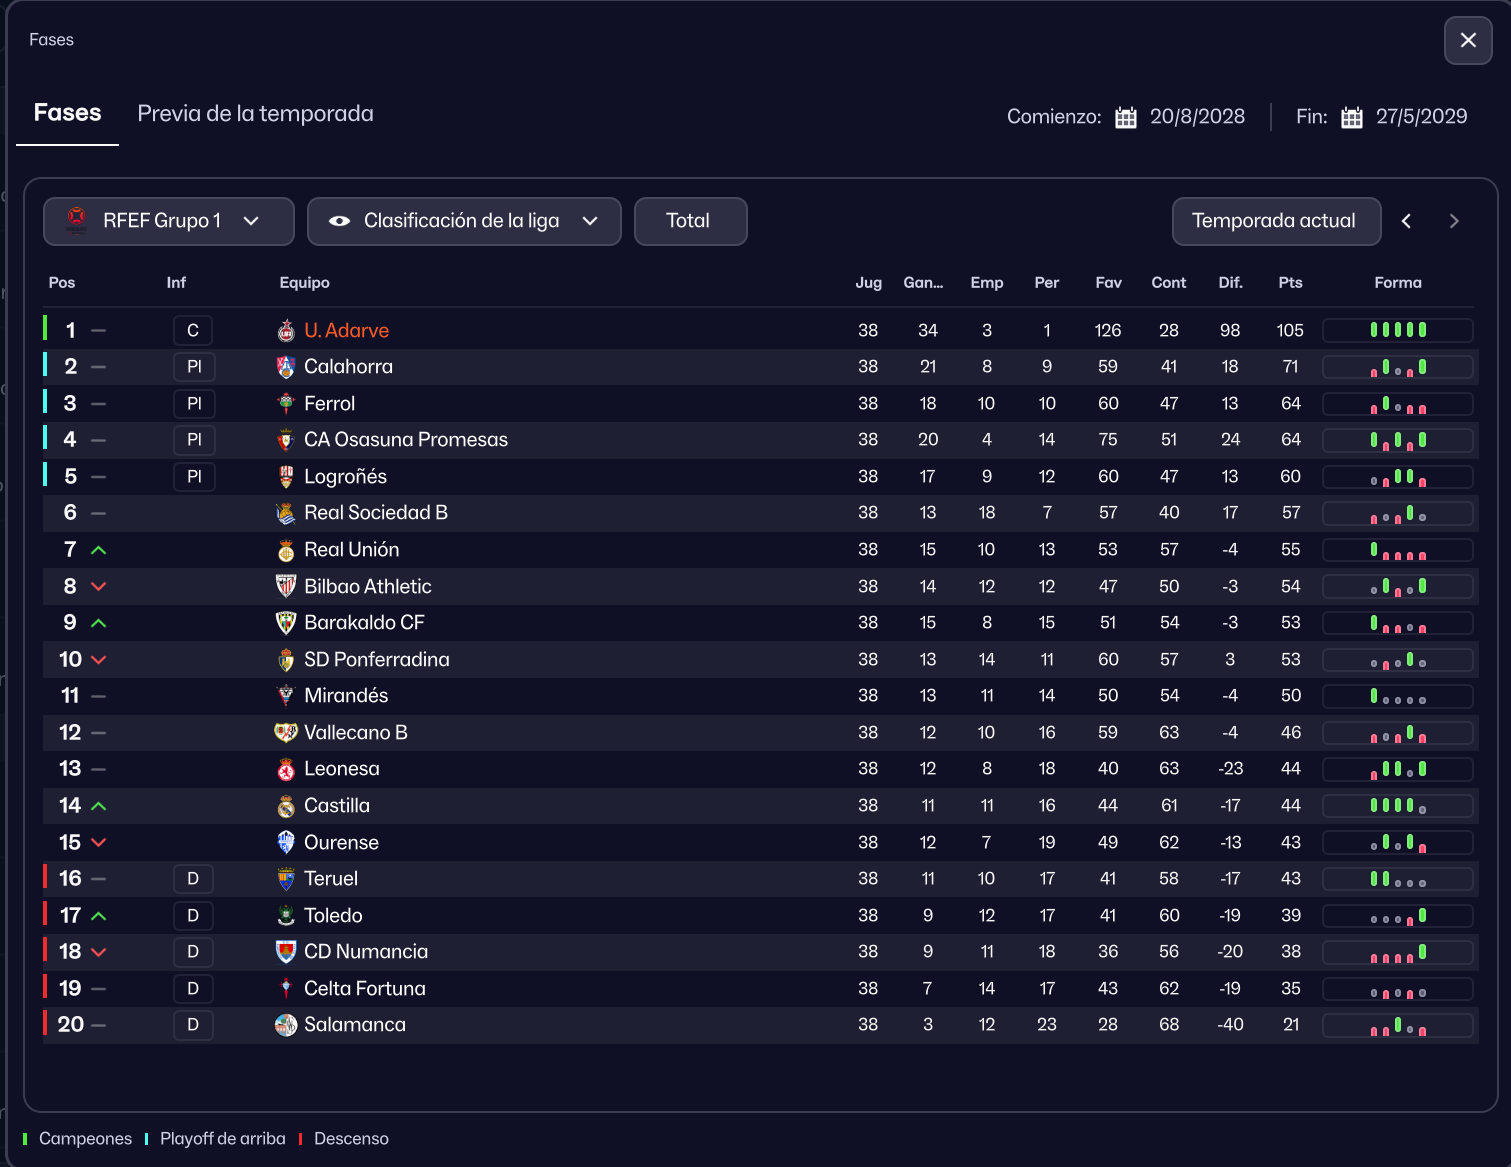Click the Calahorra team badge

286,367
